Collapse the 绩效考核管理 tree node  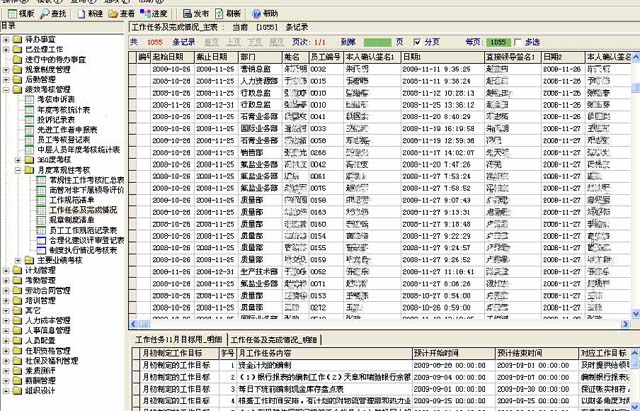(x=6, y=89)
